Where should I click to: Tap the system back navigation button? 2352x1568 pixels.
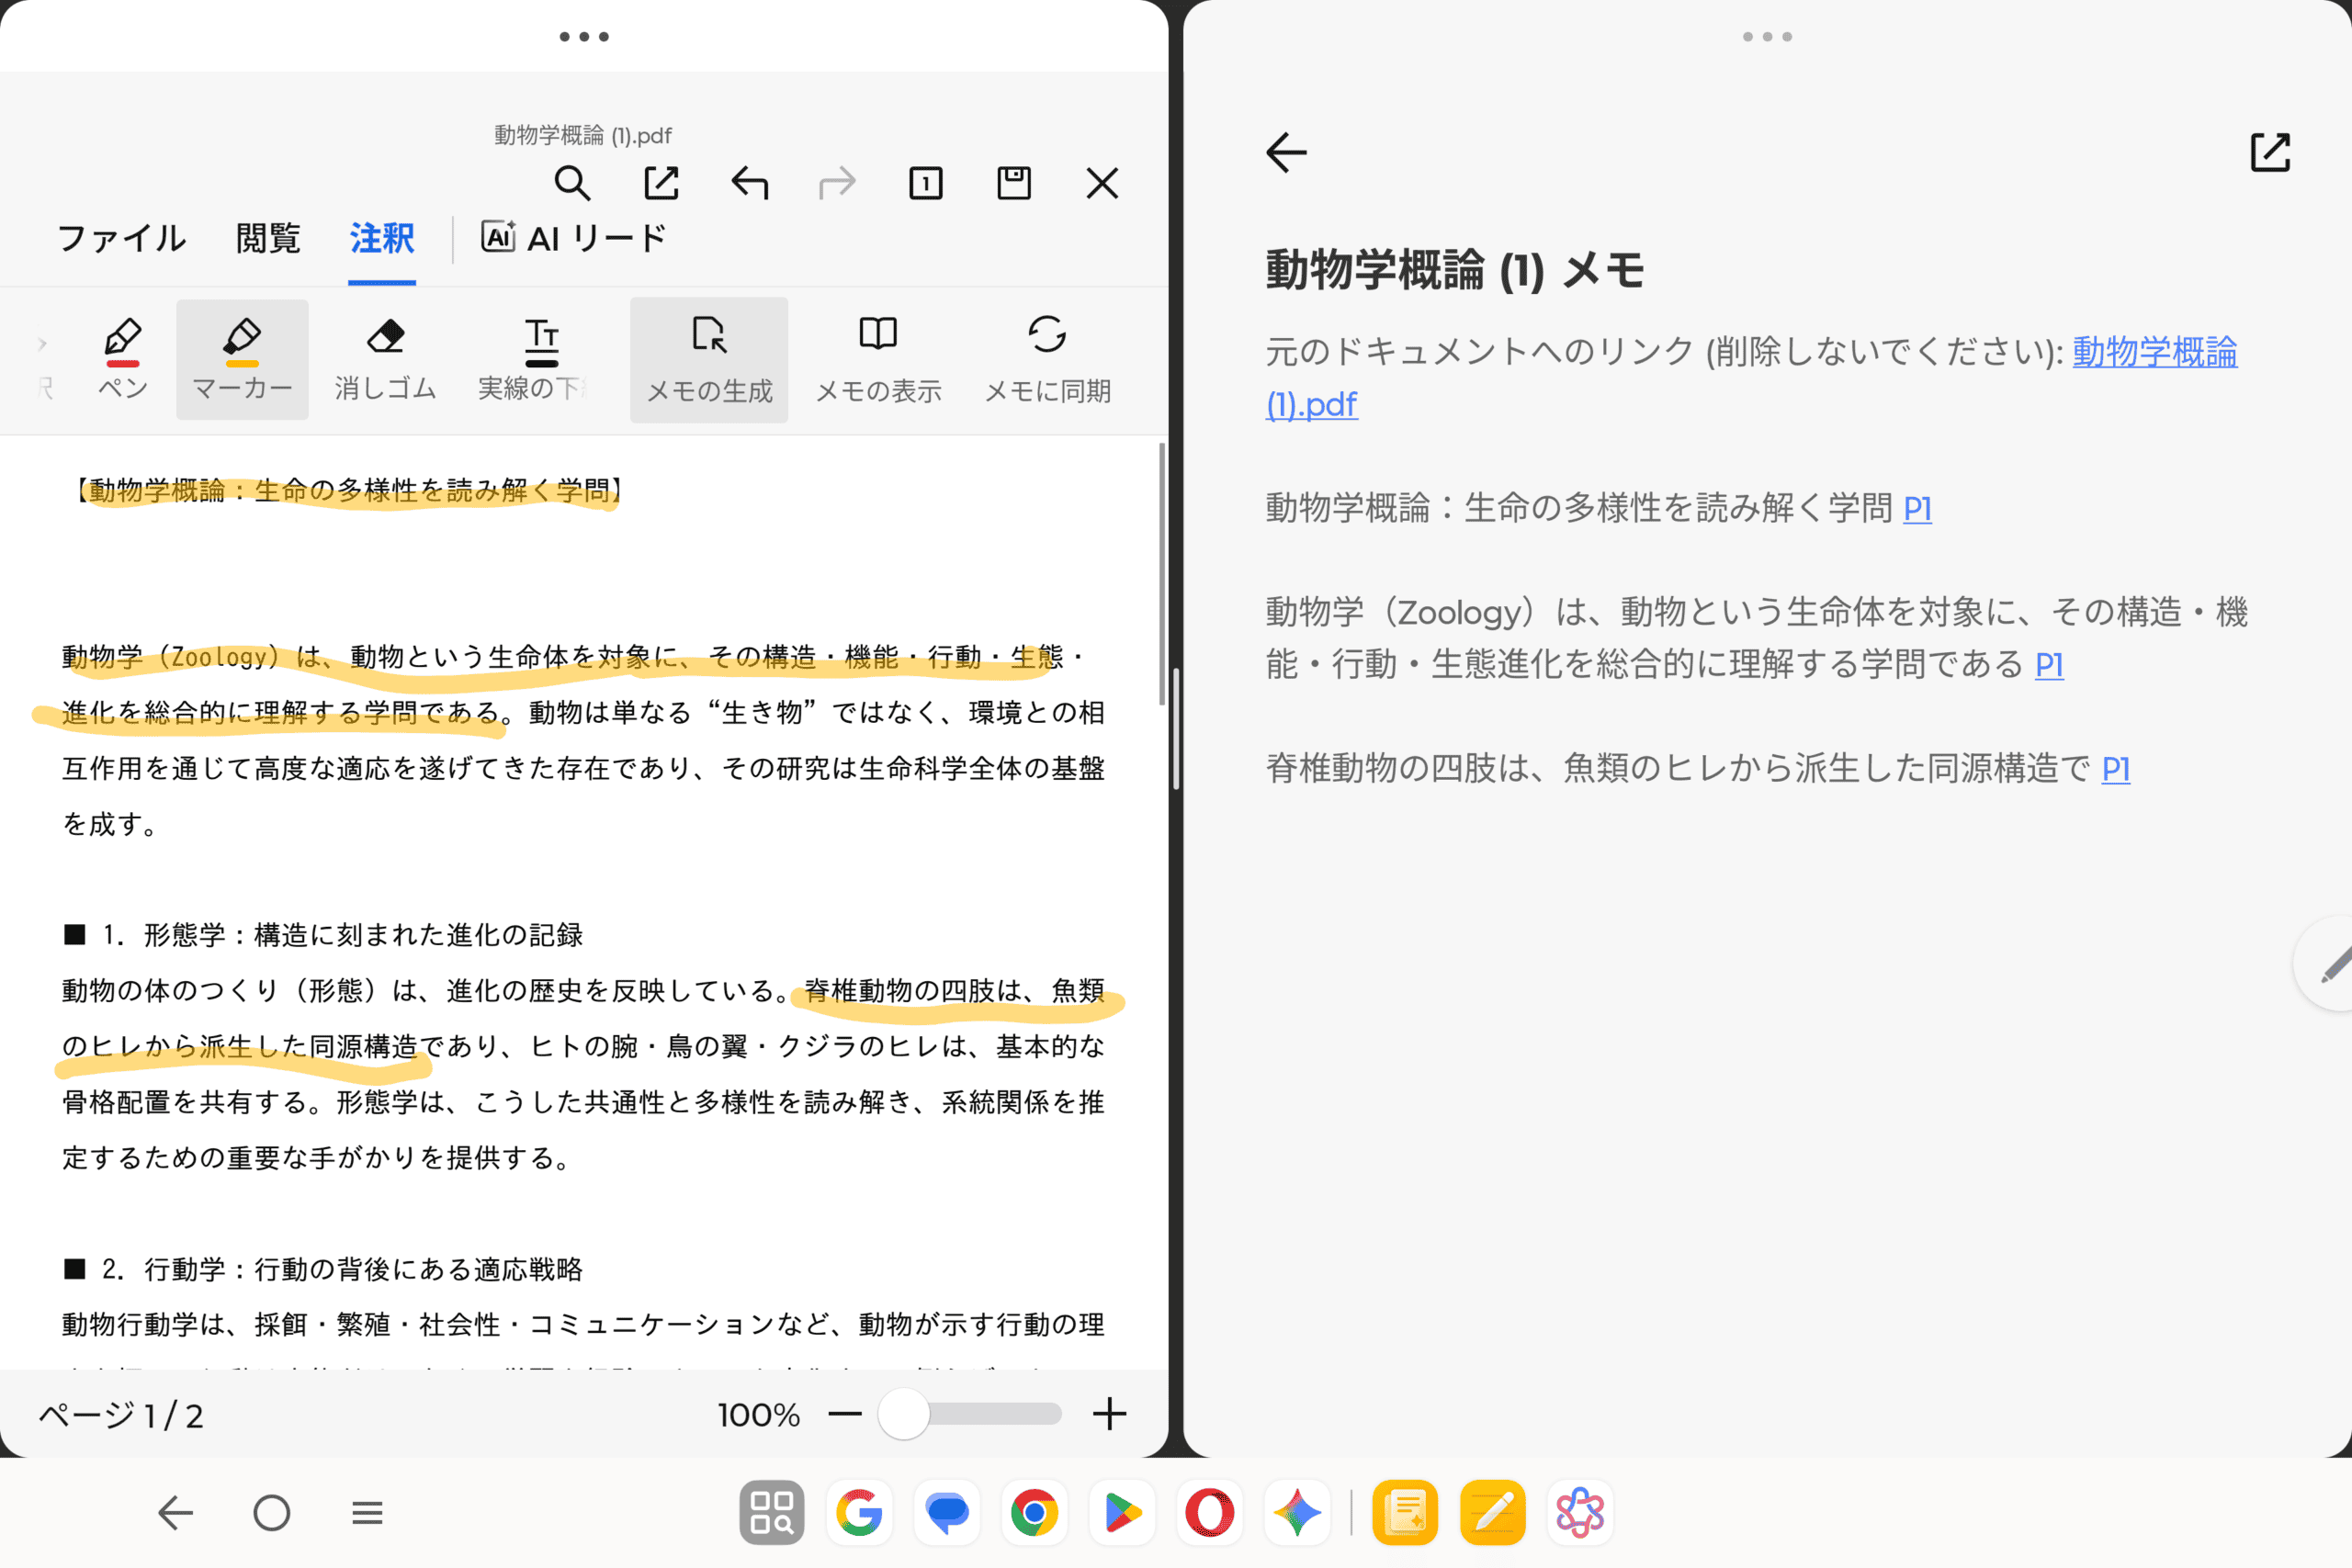coord(175,1513)
